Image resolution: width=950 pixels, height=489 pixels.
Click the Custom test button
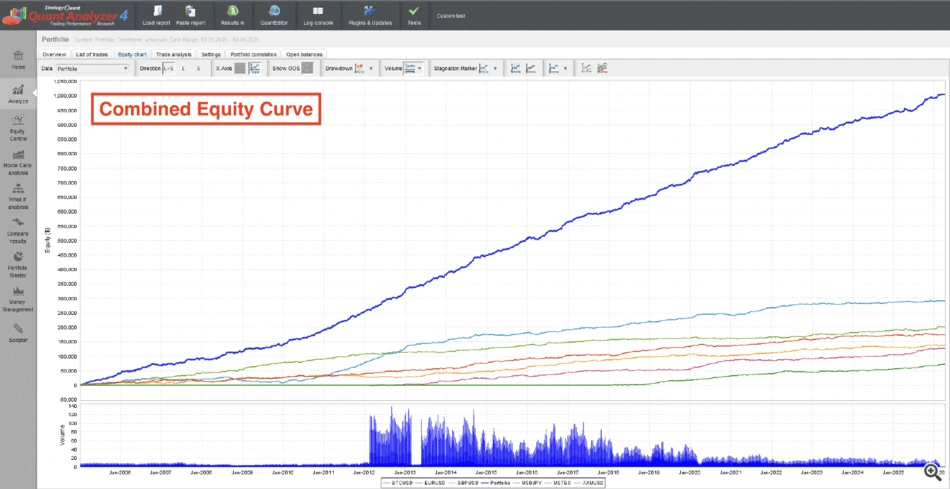tap(451, 16)
